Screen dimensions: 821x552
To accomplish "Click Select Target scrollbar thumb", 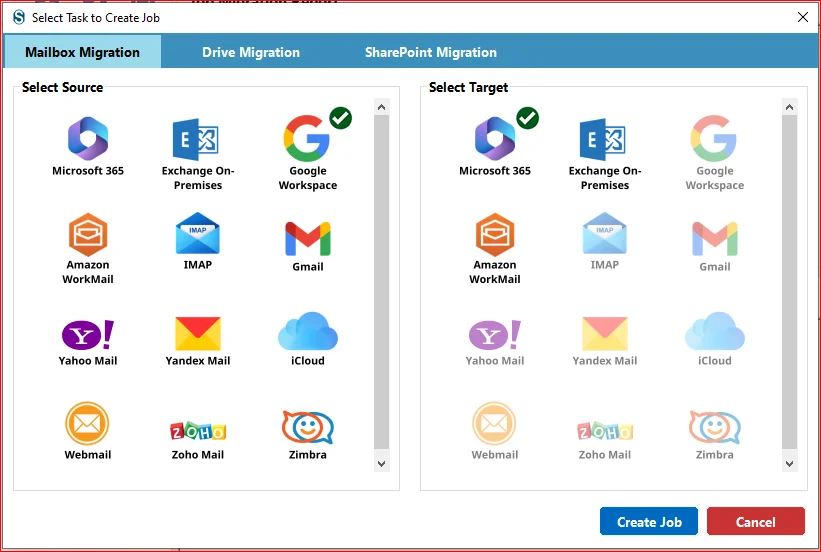I will coord(790,282).
